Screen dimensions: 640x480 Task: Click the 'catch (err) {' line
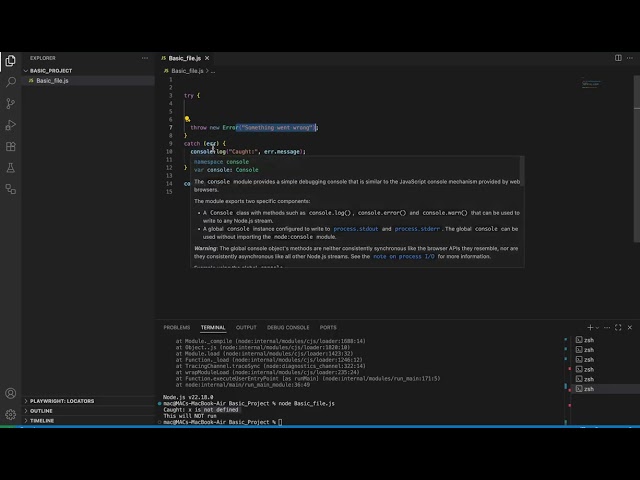click(204, 143)
